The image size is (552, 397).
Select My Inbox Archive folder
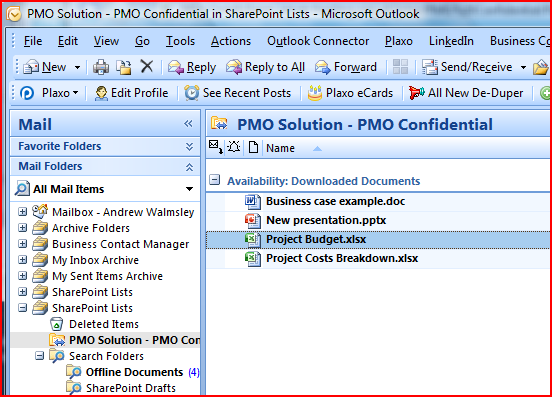coord(95,260)
